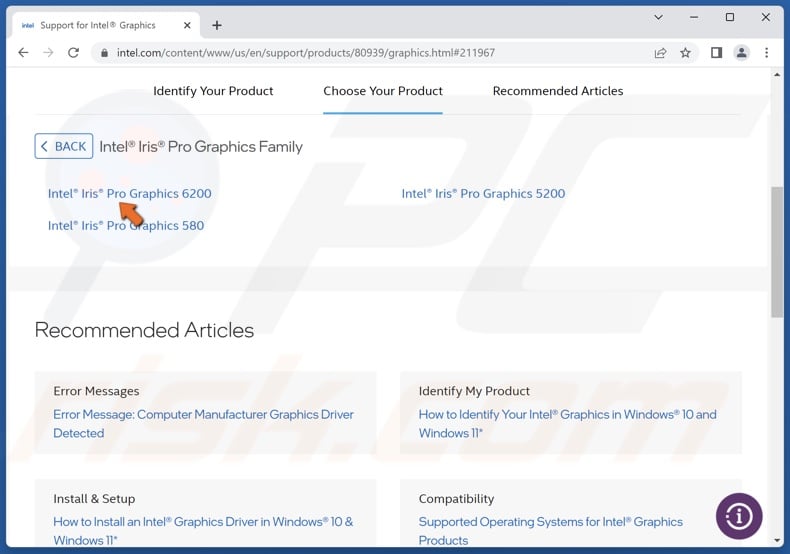This screenshot has width=790, height=554.
Task: Click the browser back arrow
Action: pyautogui.click(x=22, y=53)
